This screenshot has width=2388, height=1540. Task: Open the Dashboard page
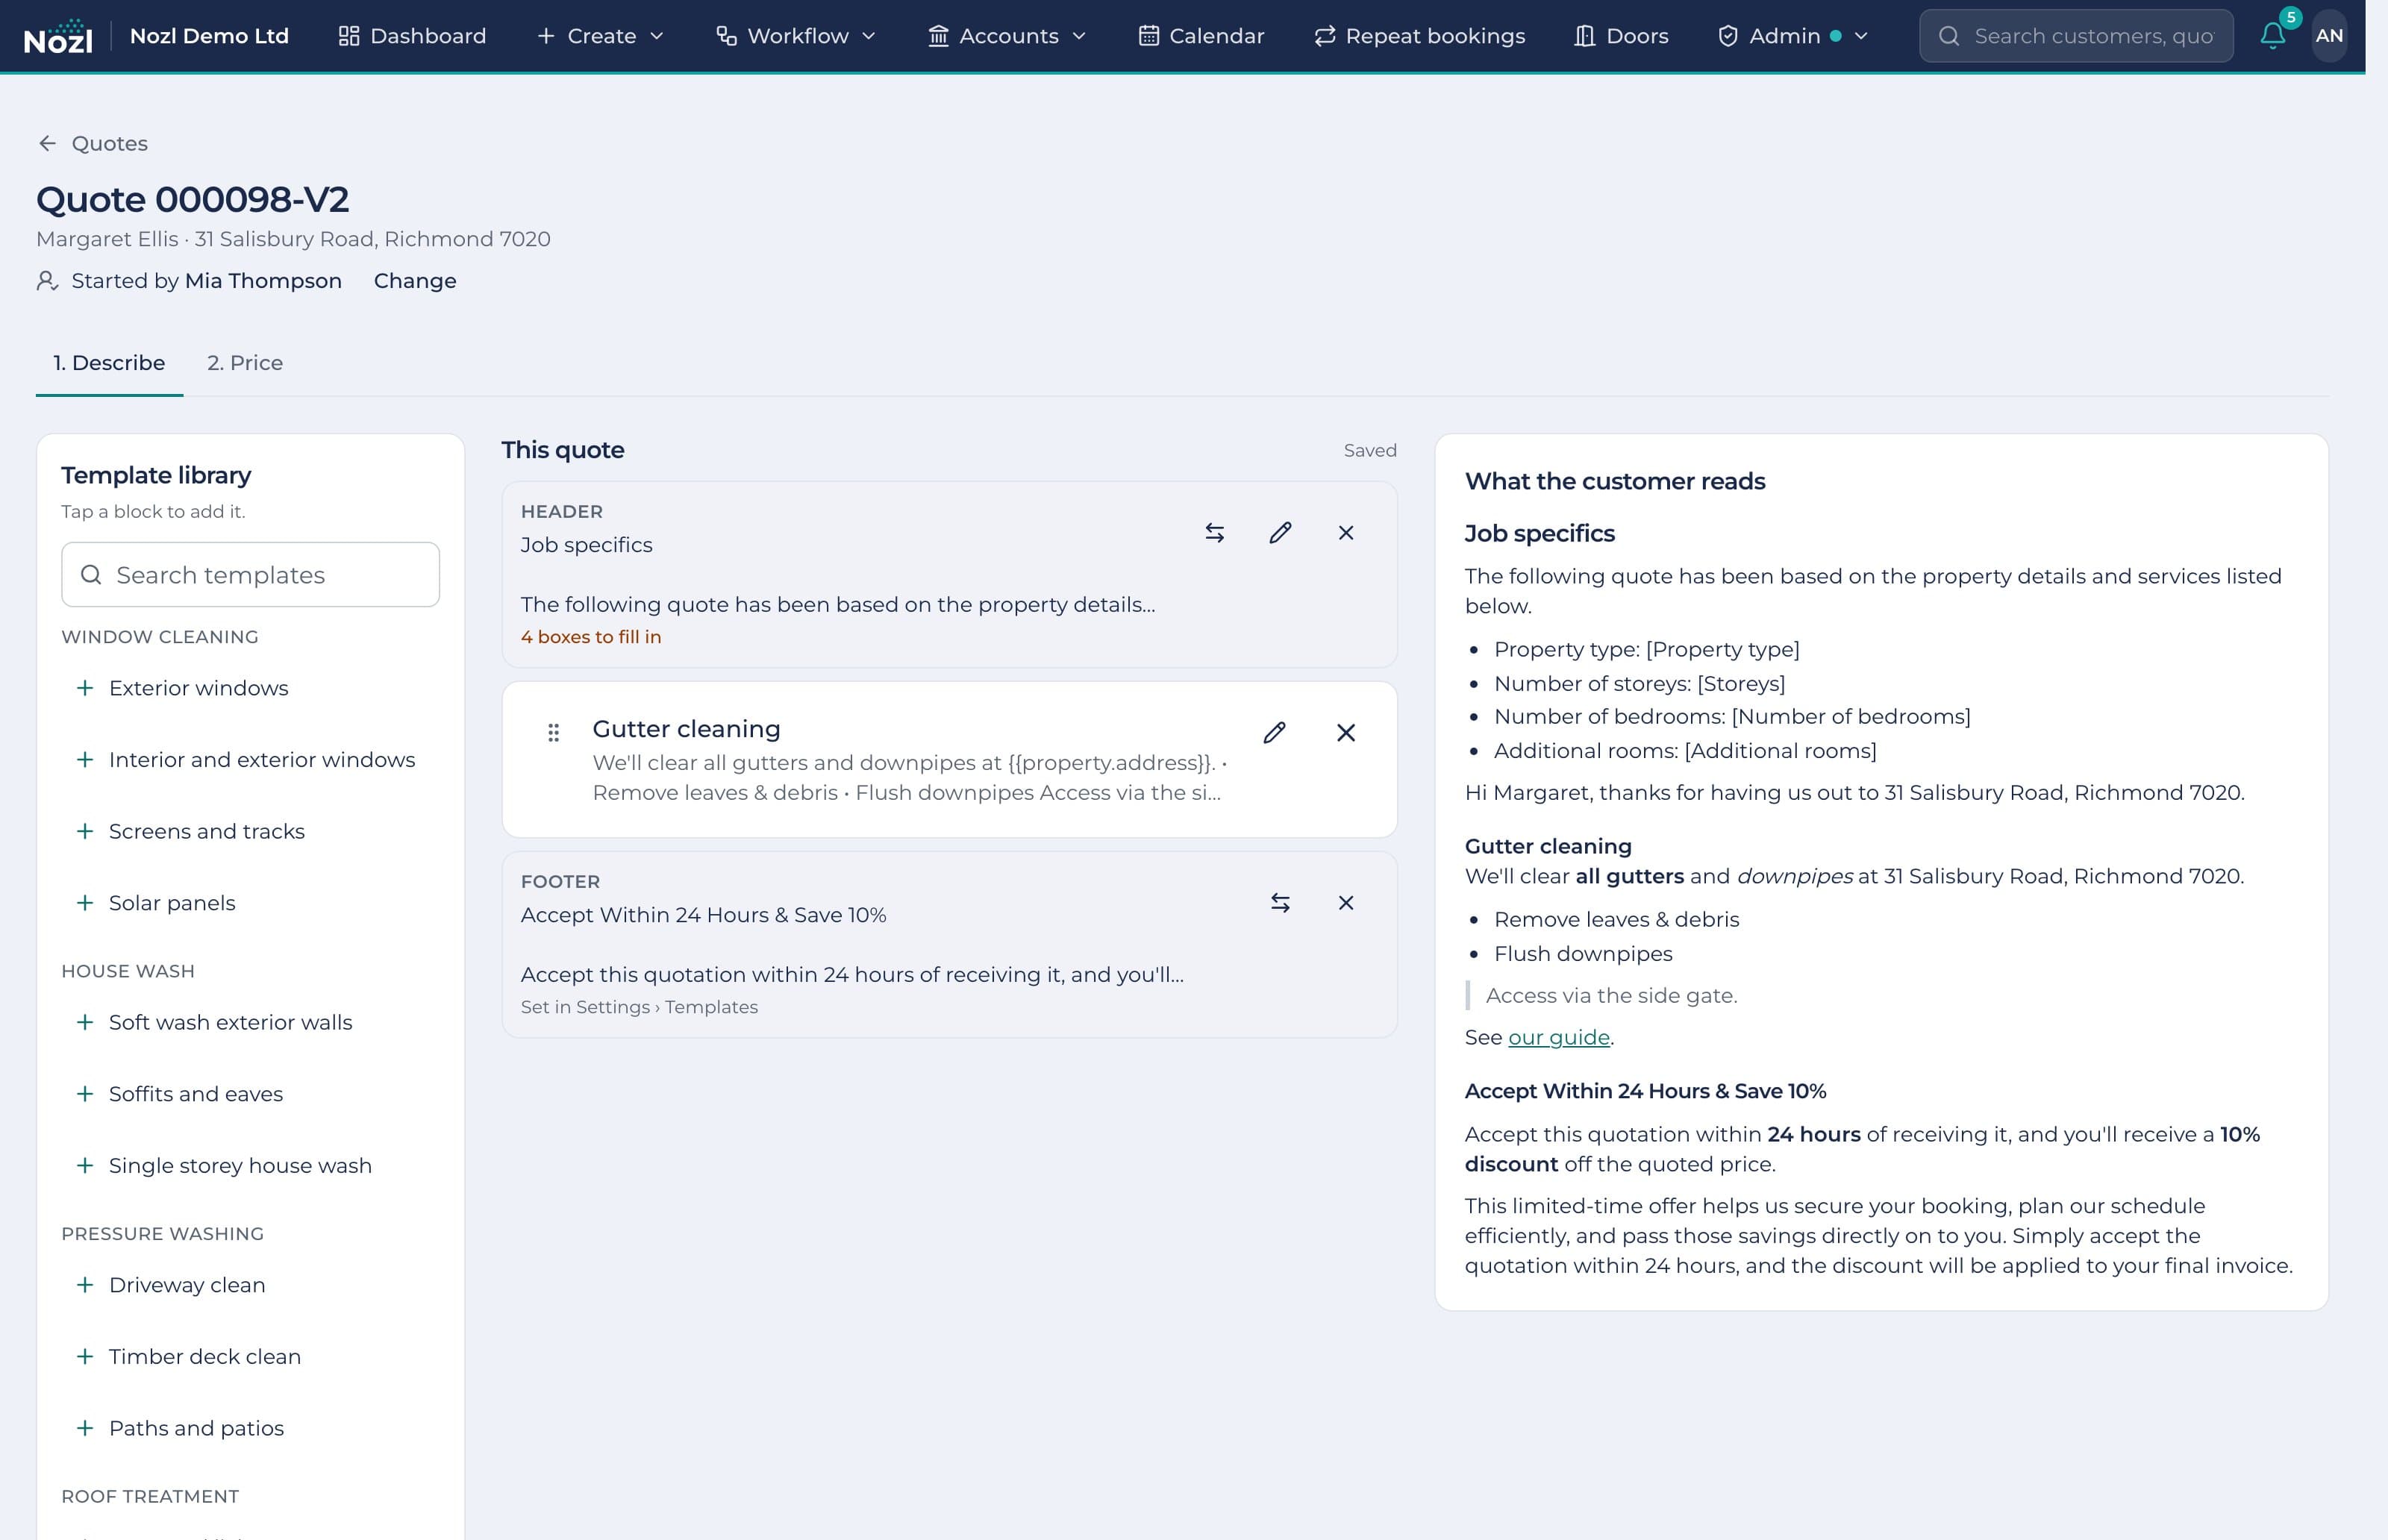tap(412, 36)
